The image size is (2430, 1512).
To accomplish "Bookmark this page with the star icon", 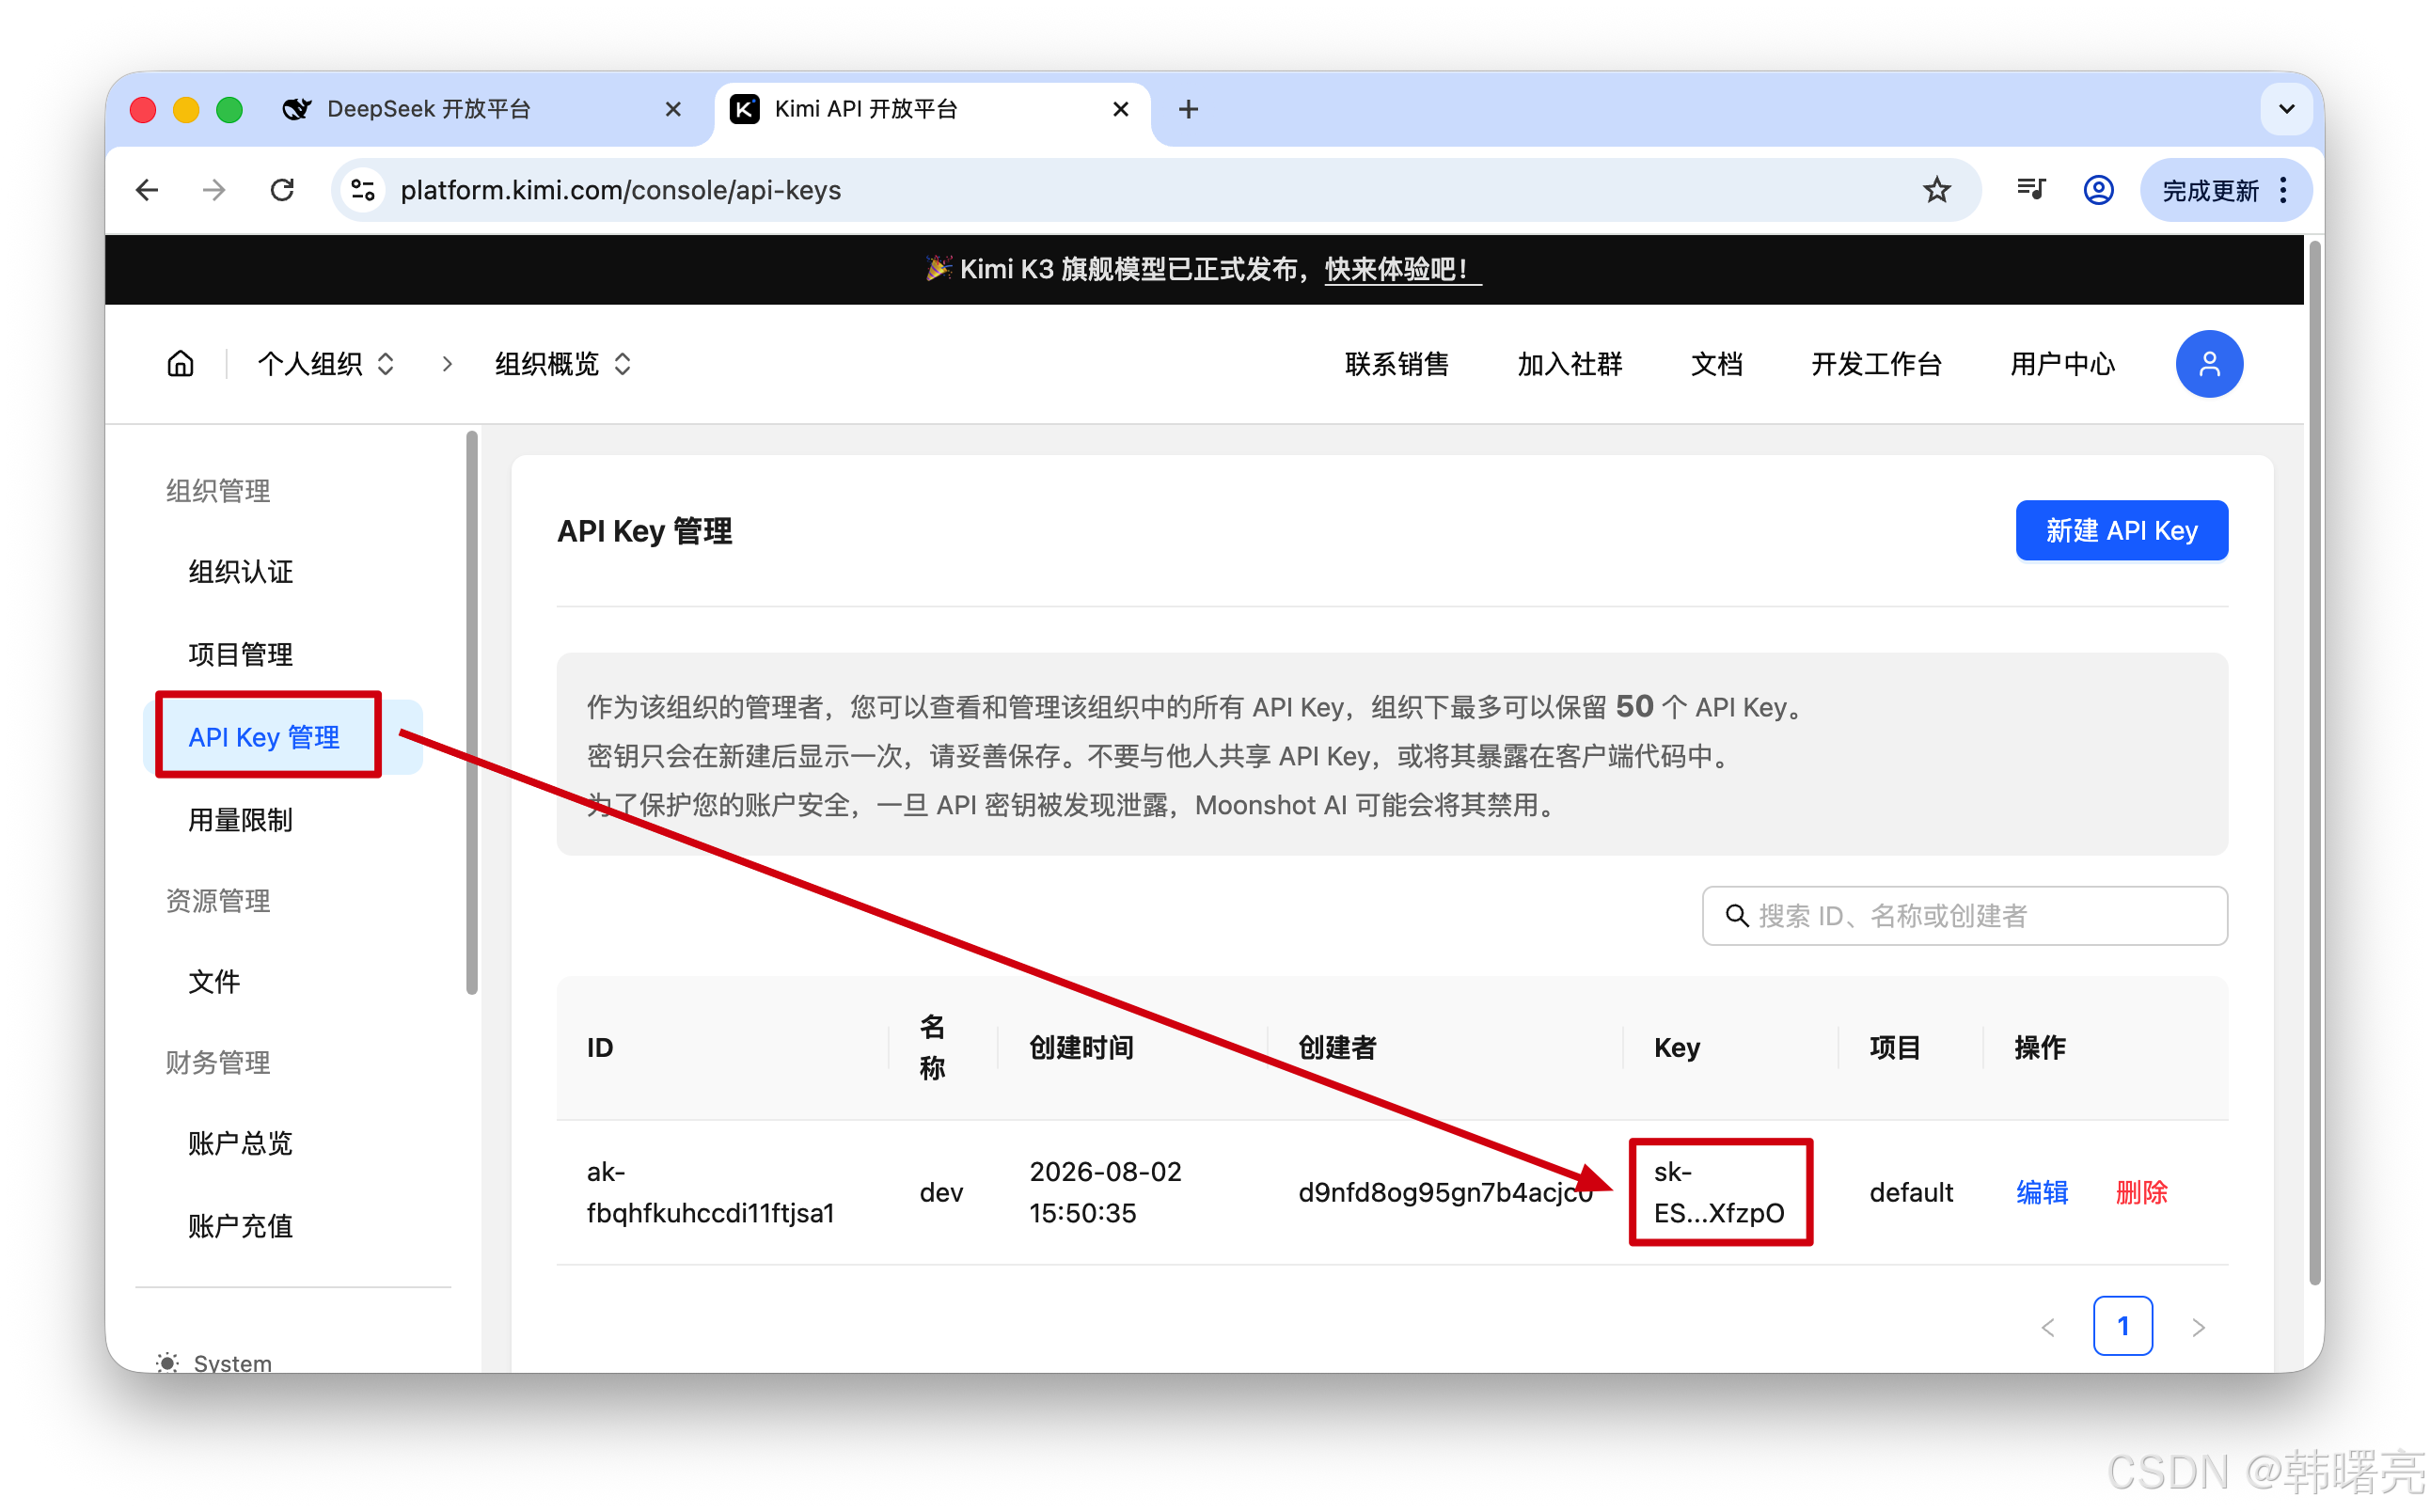I will point(1936,190).
